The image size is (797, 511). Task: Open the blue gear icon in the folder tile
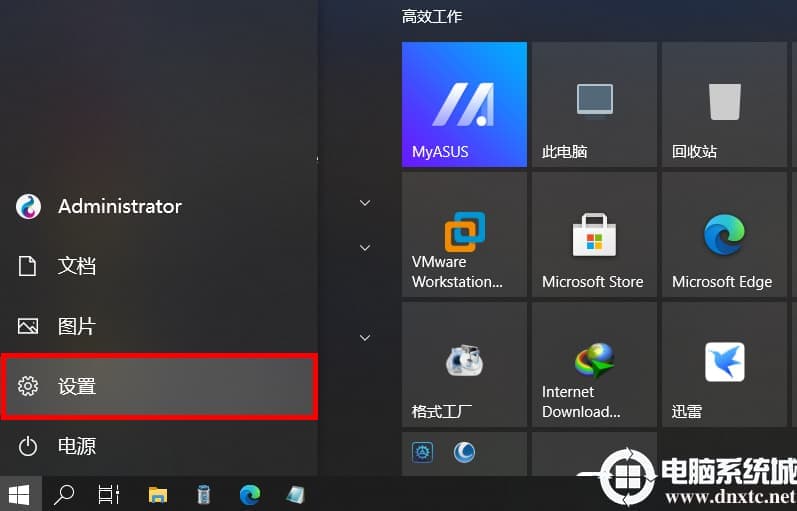[x=422, y=452]
